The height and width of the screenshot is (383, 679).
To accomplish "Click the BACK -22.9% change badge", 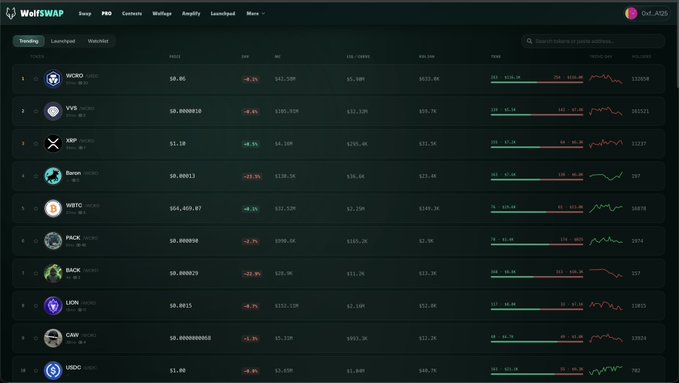I will (252, 274).
